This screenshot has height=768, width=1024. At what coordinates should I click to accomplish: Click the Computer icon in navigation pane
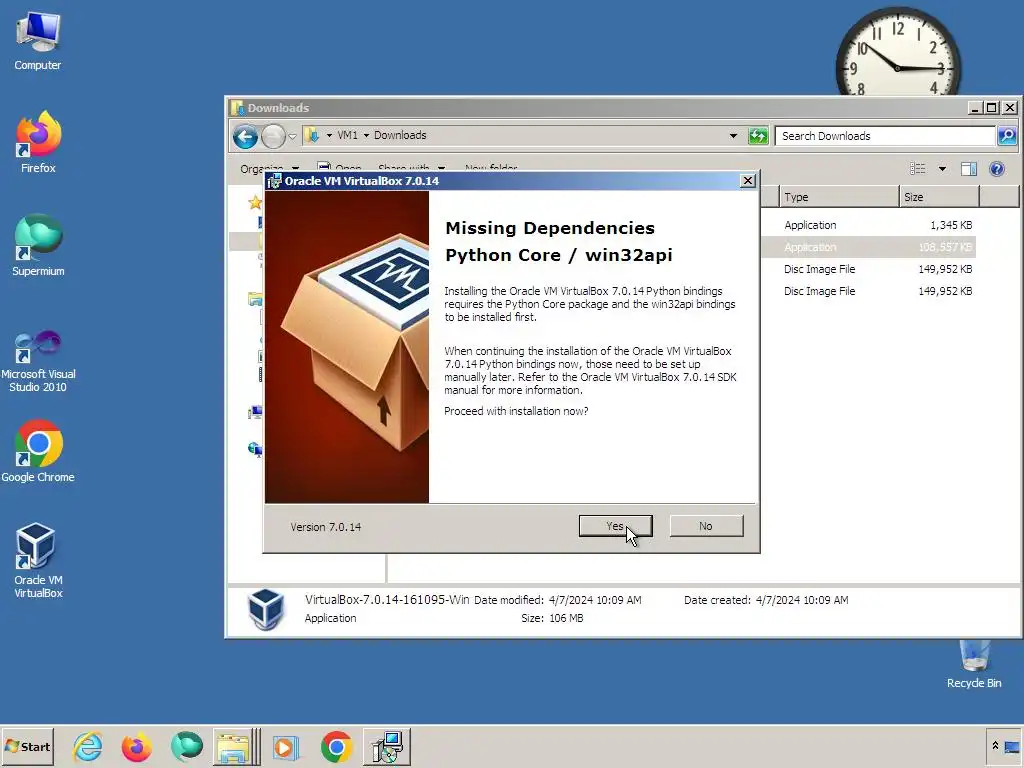pos(255,412)
